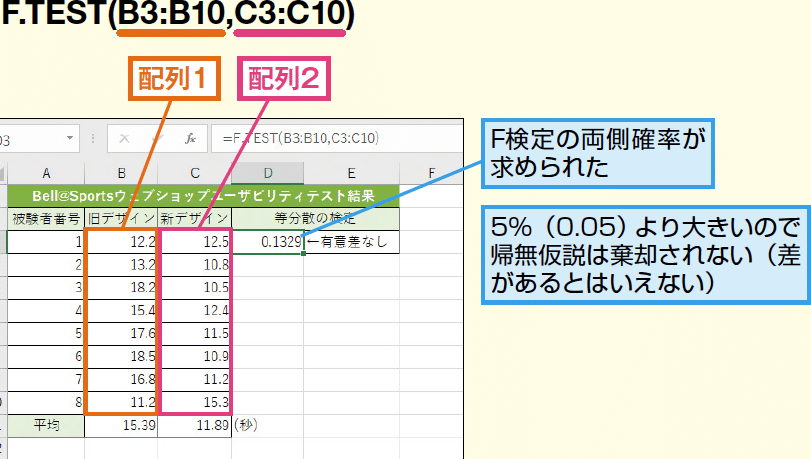
Task: Click the 被験者番号 header cell
Action: (x=46, y=218)
